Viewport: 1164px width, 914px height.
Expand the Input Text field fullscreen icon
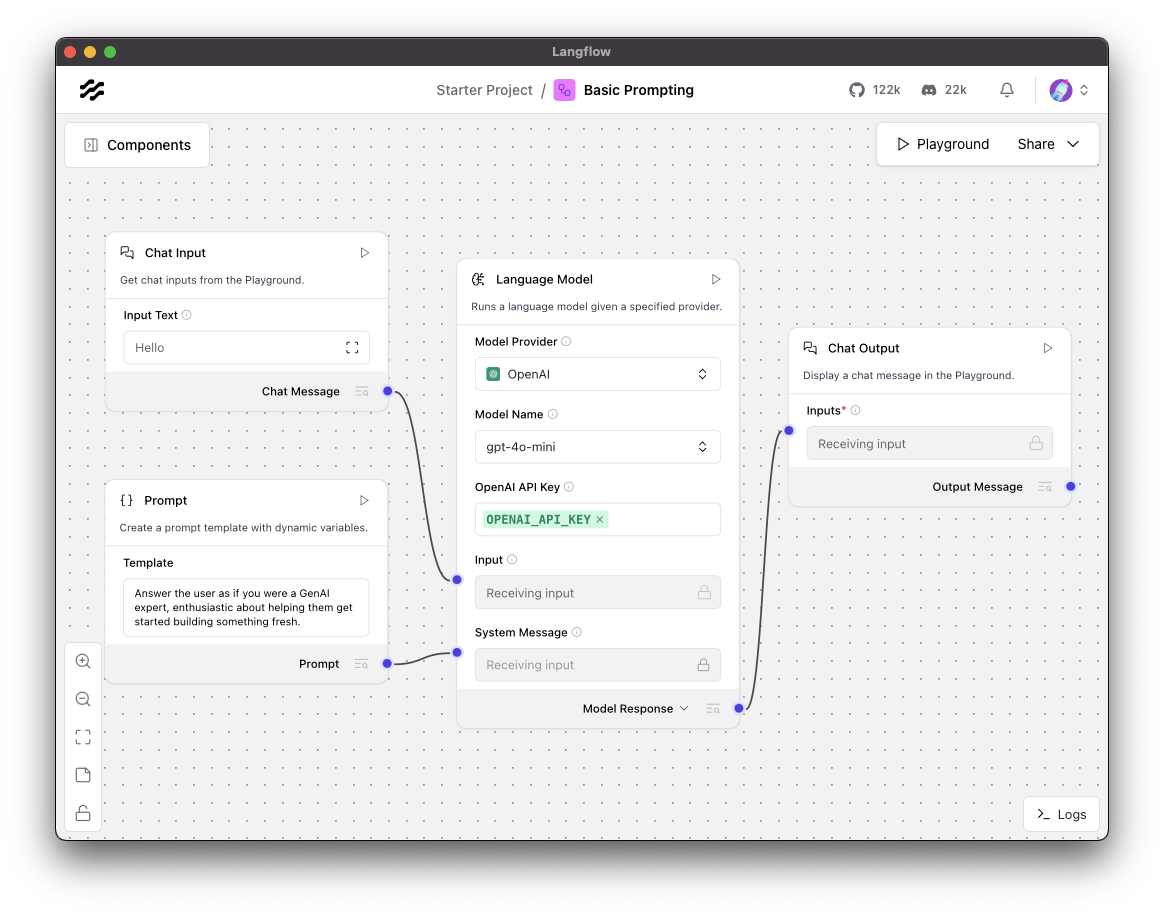352,348
